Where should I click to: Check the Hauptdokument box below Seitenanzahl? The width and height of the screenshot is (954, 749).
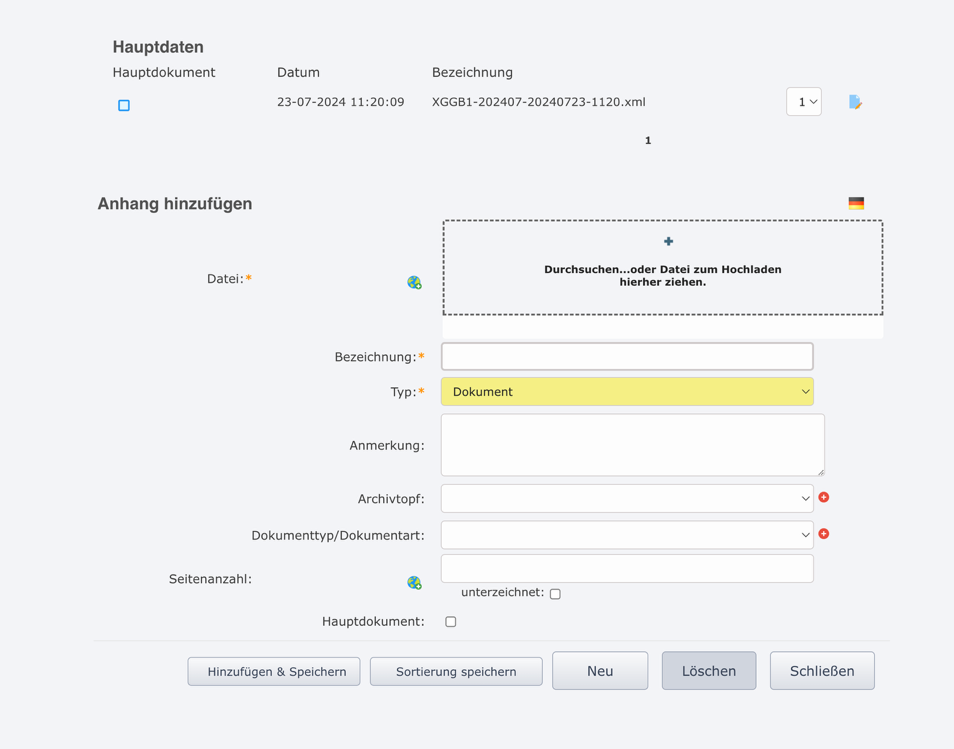tap(450, 621)
